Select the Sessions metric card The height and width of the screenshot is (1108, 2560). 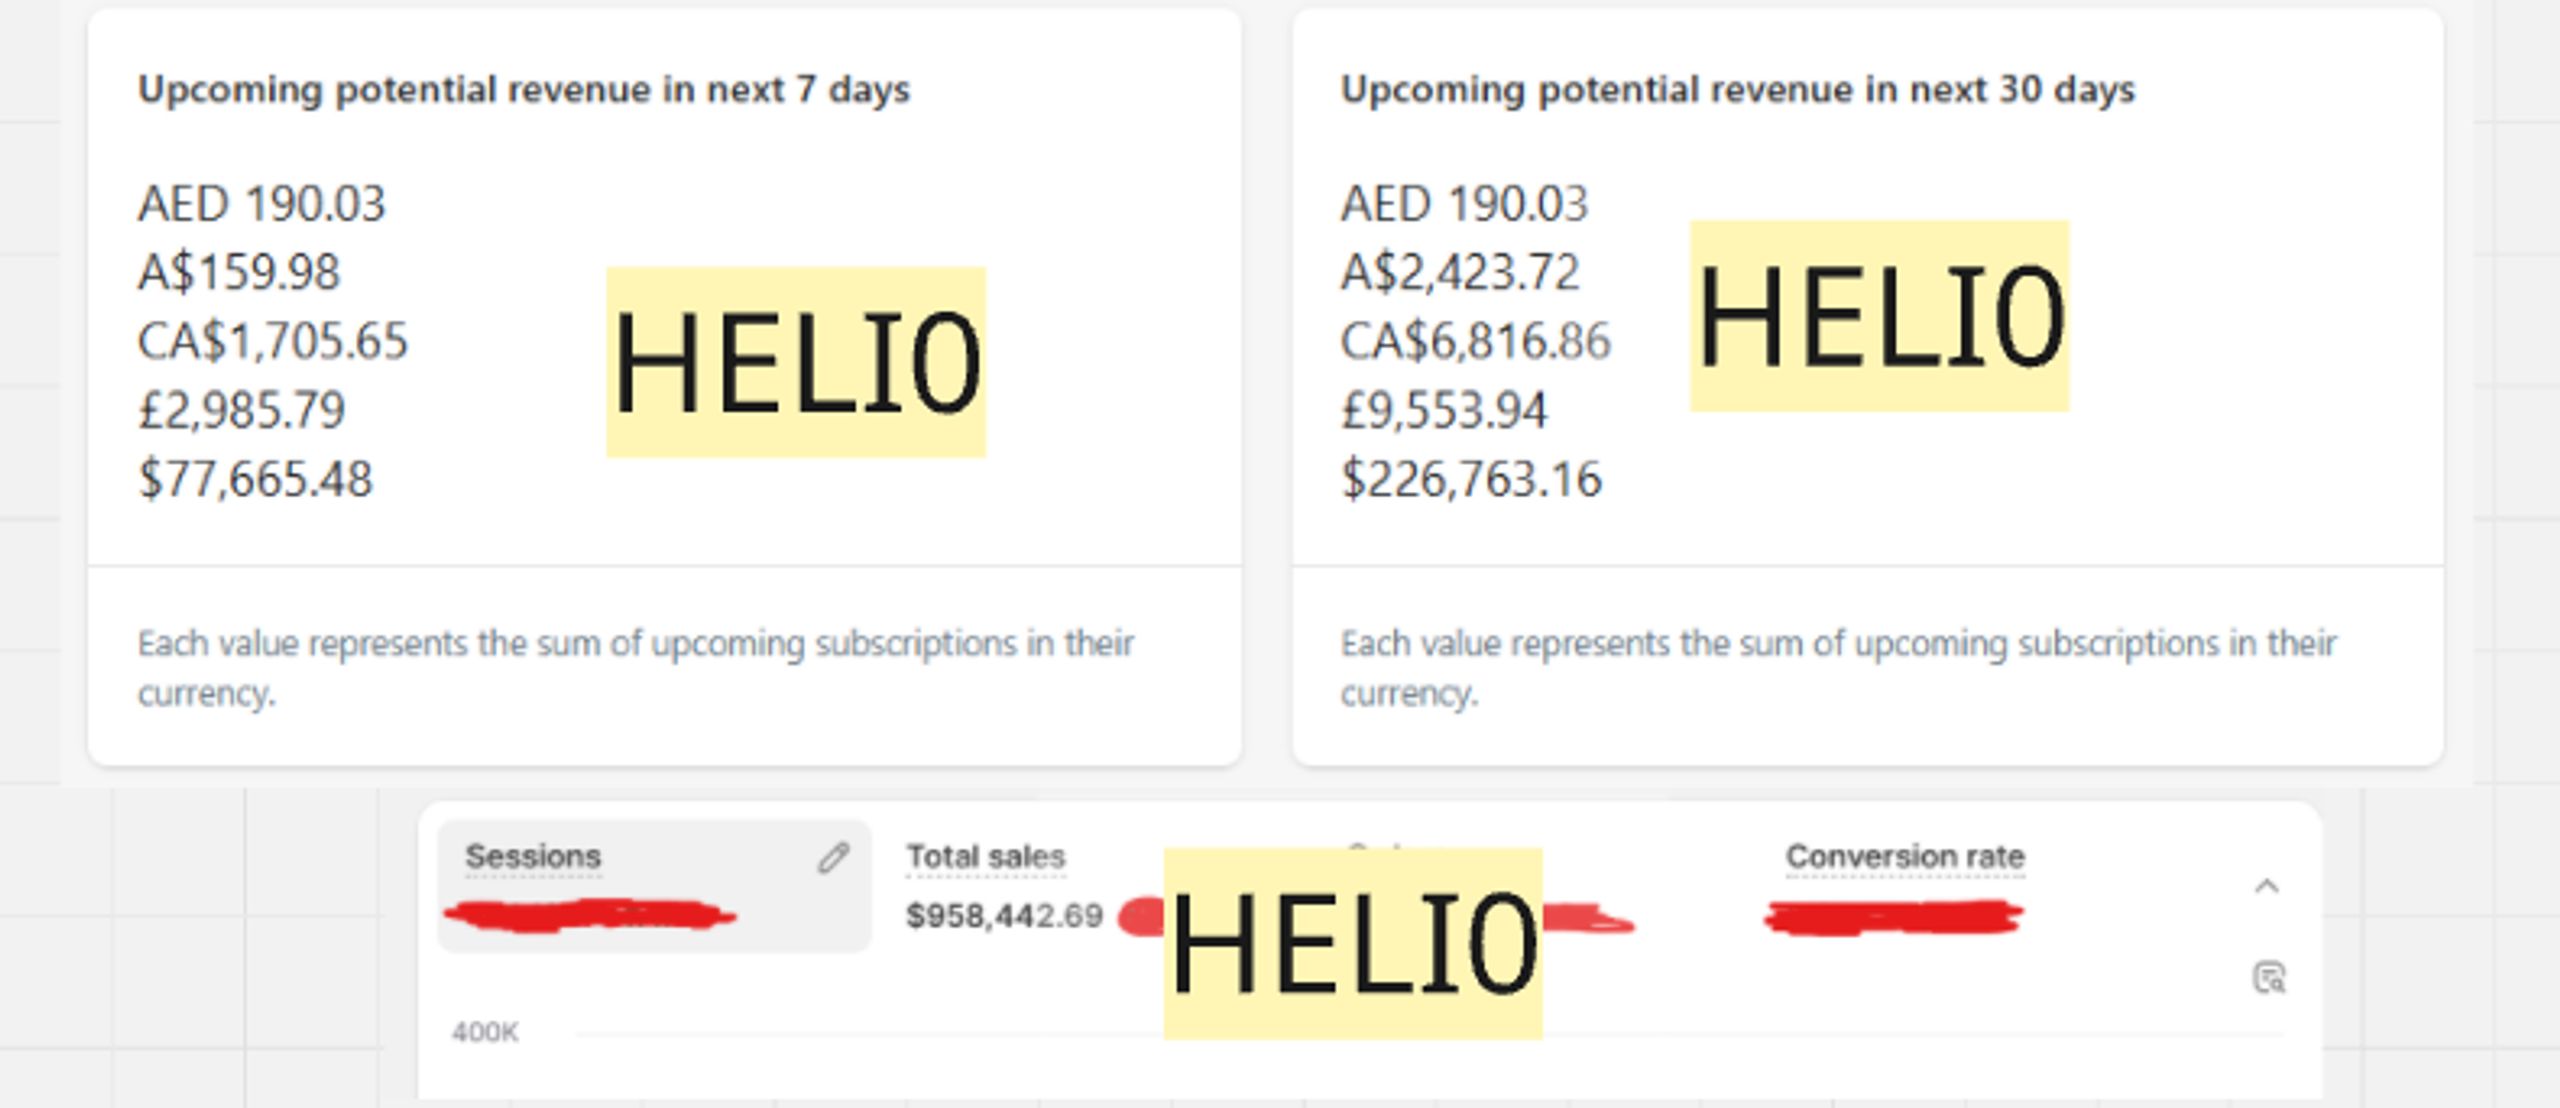point(654,886)
